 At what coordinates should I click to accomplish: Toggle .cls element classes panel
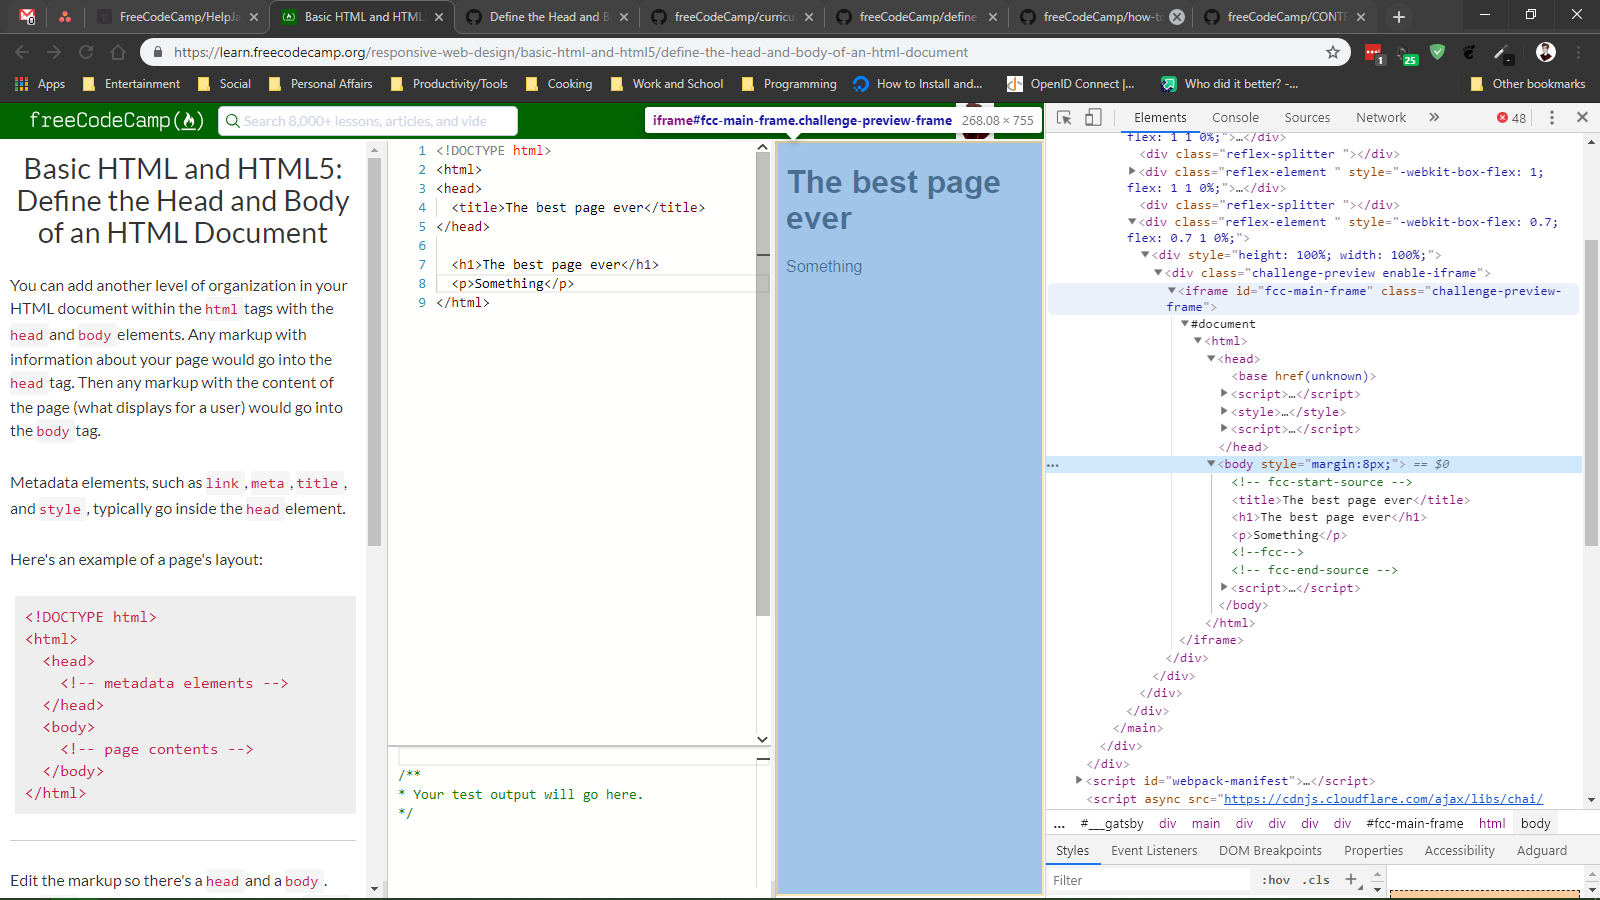point(1316,880)
